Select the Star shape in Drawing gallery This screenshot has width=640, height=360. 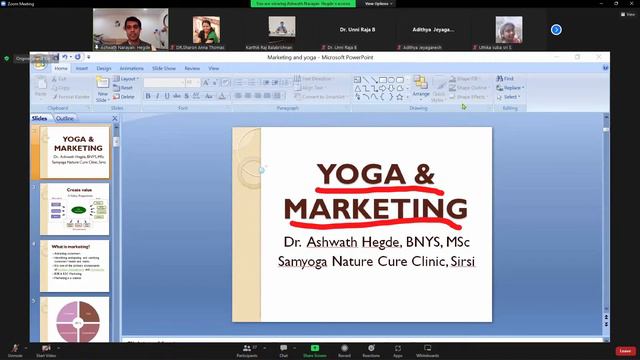tap(400, 97)
